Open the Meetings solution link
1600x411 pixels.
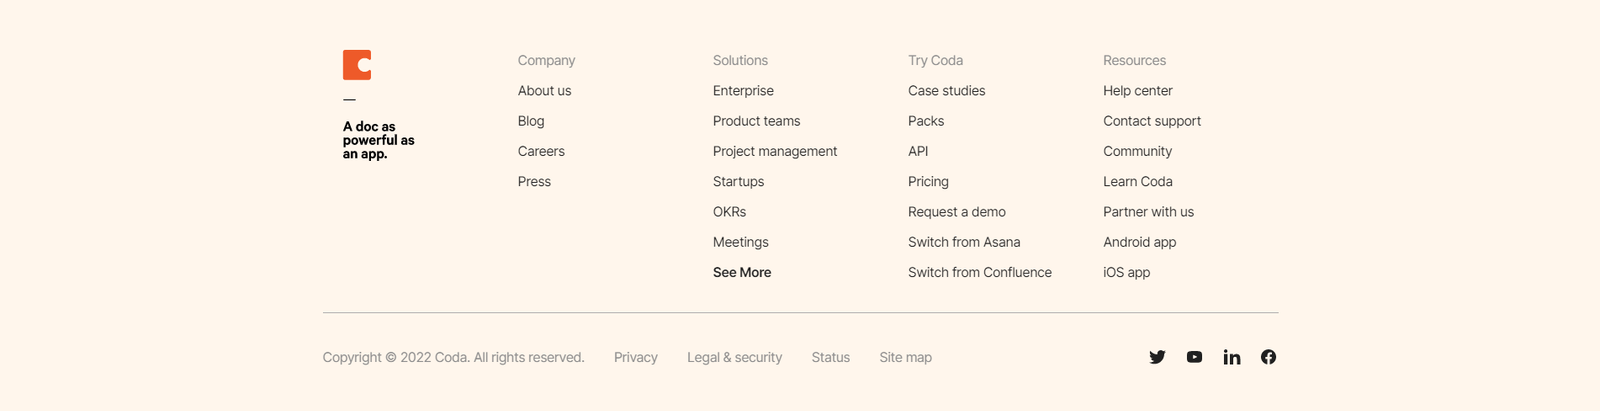coord(741,242)
